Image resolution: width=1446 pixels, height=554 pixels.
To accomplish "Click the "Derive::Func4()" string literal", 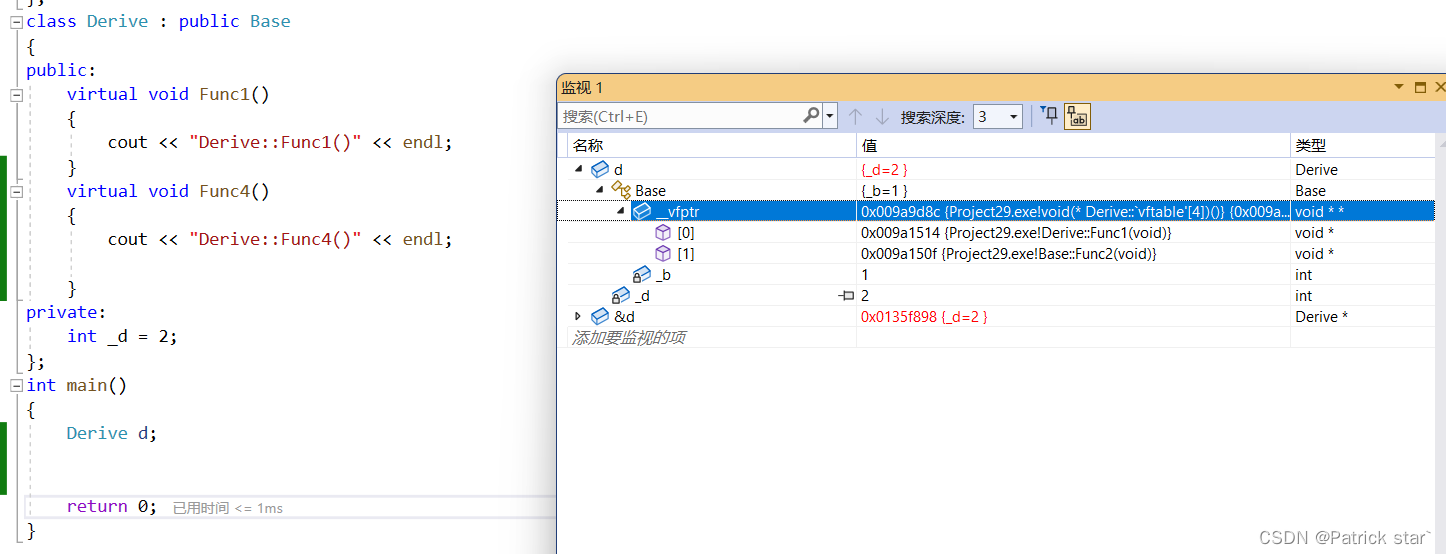I will coord(275,239).
